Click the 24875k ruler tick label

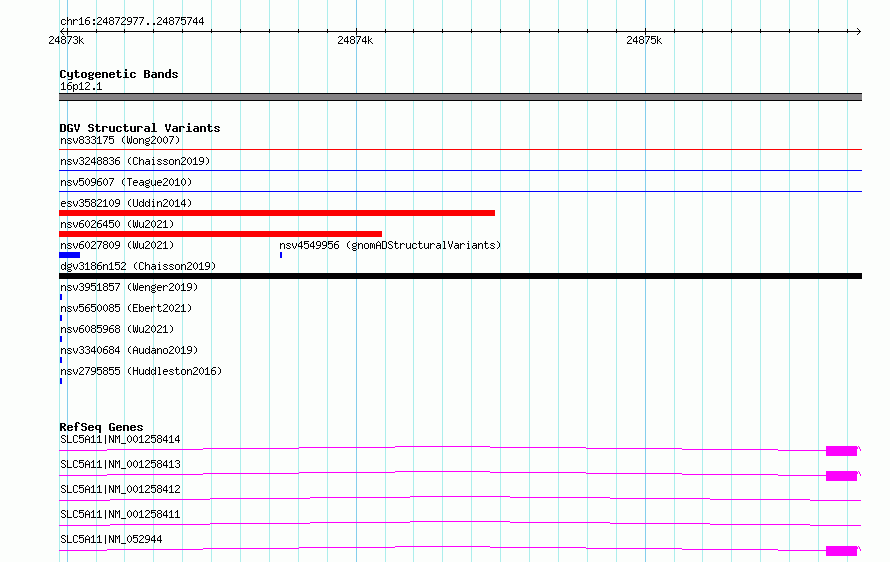[x=644, y=40]
